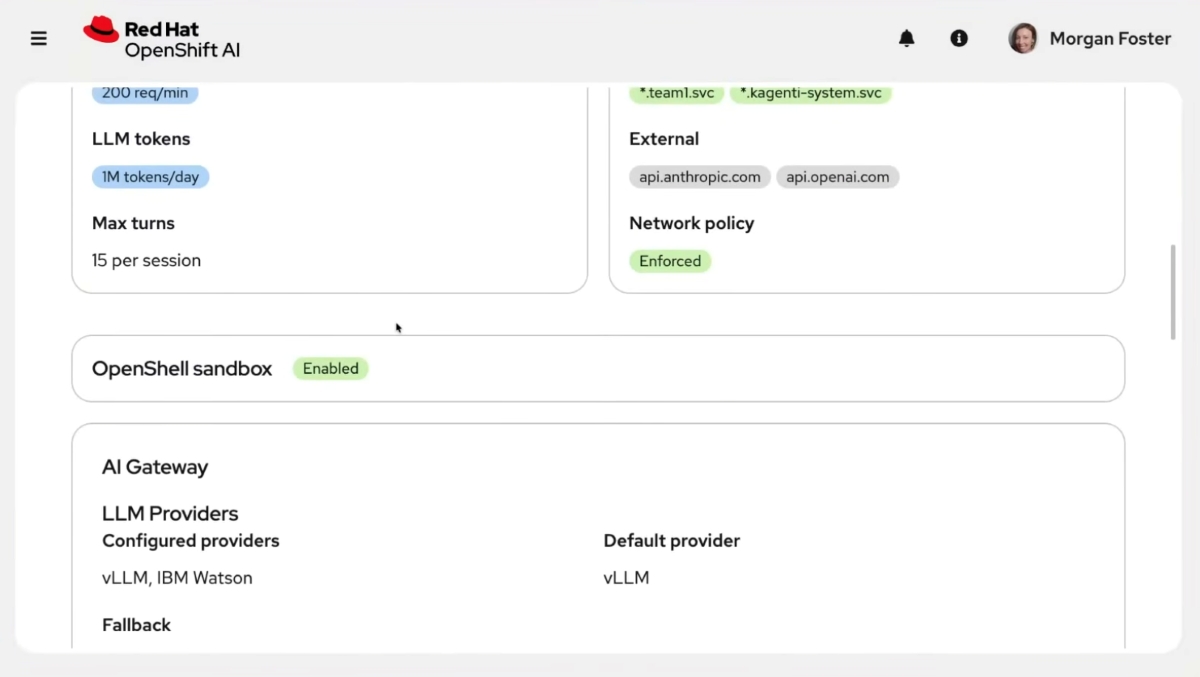This screenshot has height=677, width=1200.
Task: Select the api.anthropic.com chip
Action: pos(700,177)
